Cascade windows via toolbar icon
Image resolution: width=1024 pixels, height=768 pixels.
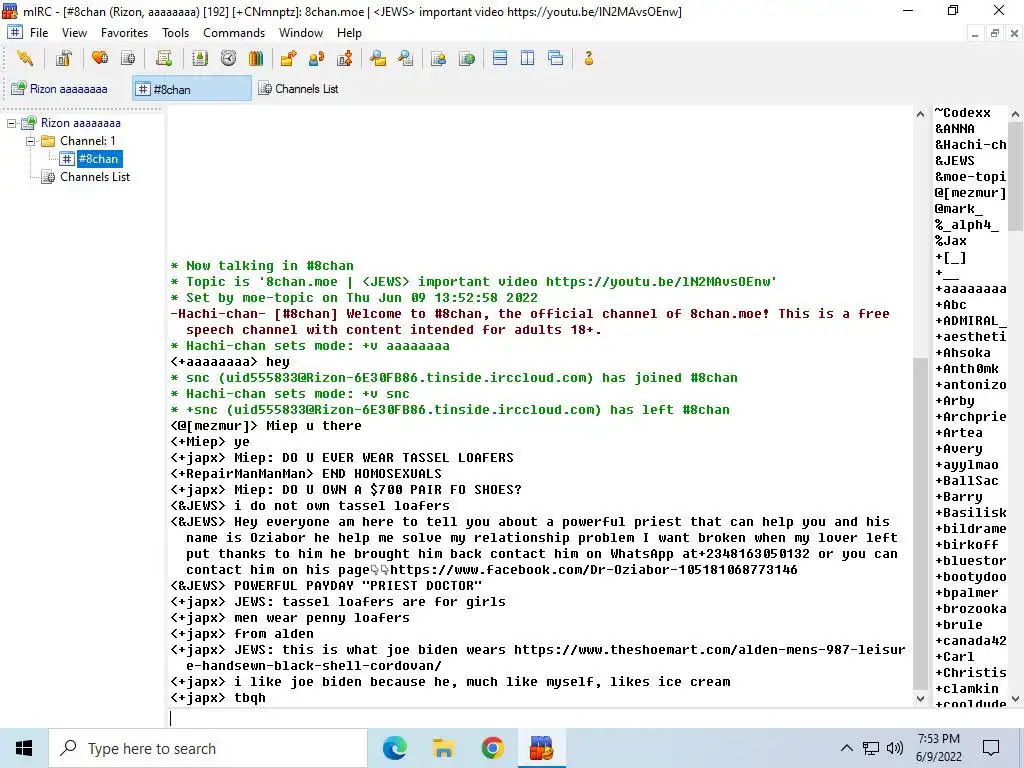point(556,59)
